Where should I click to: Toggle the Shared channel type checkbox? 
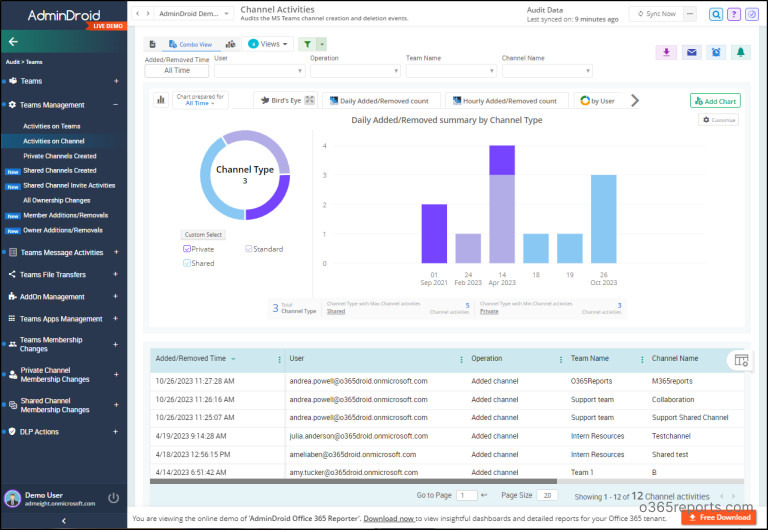click(x=187, y=263)
